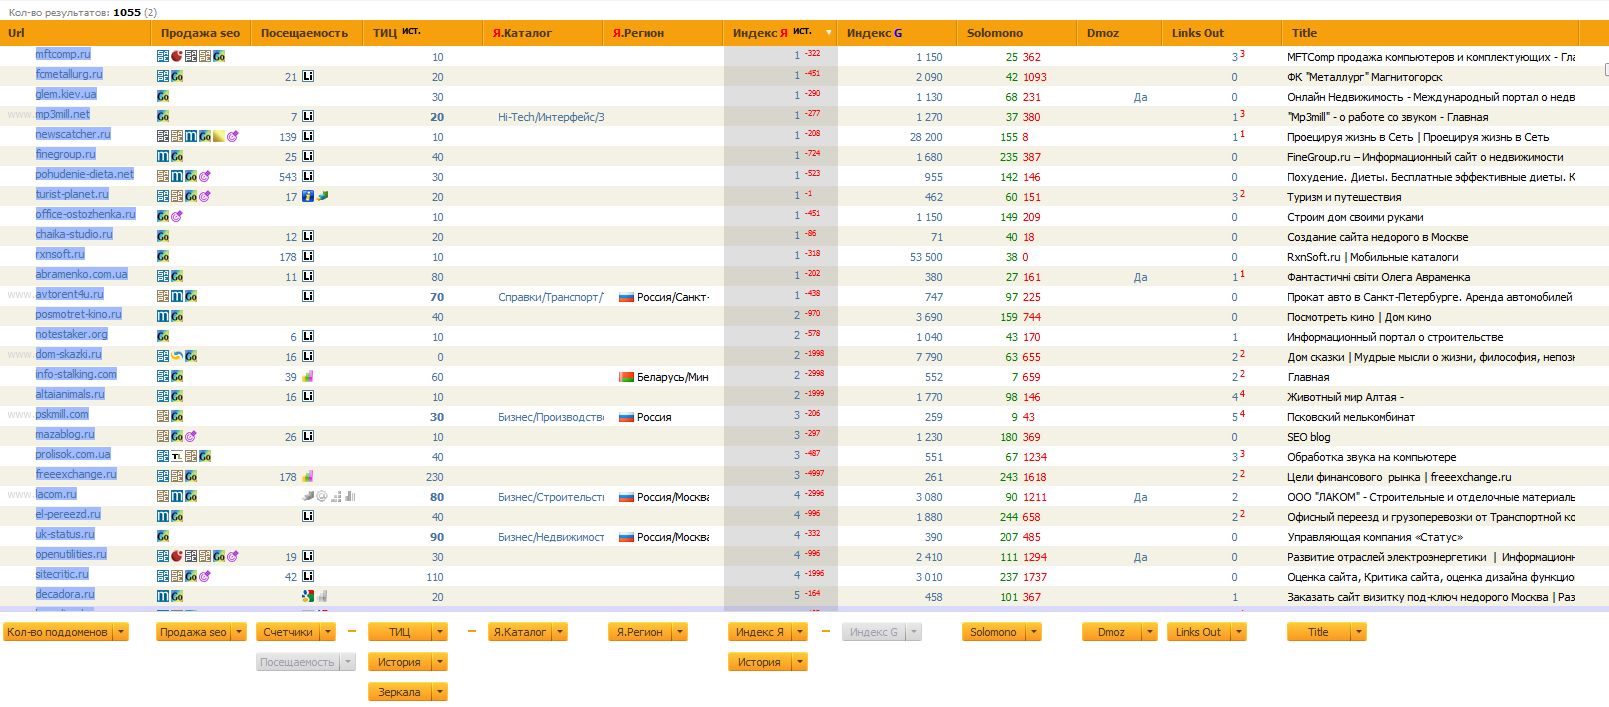This screenshot has height=707, width=1609.
Task: Open the Бизнес/Производство catalog link for pskmill.com
Action: click(x=550, y=417)
